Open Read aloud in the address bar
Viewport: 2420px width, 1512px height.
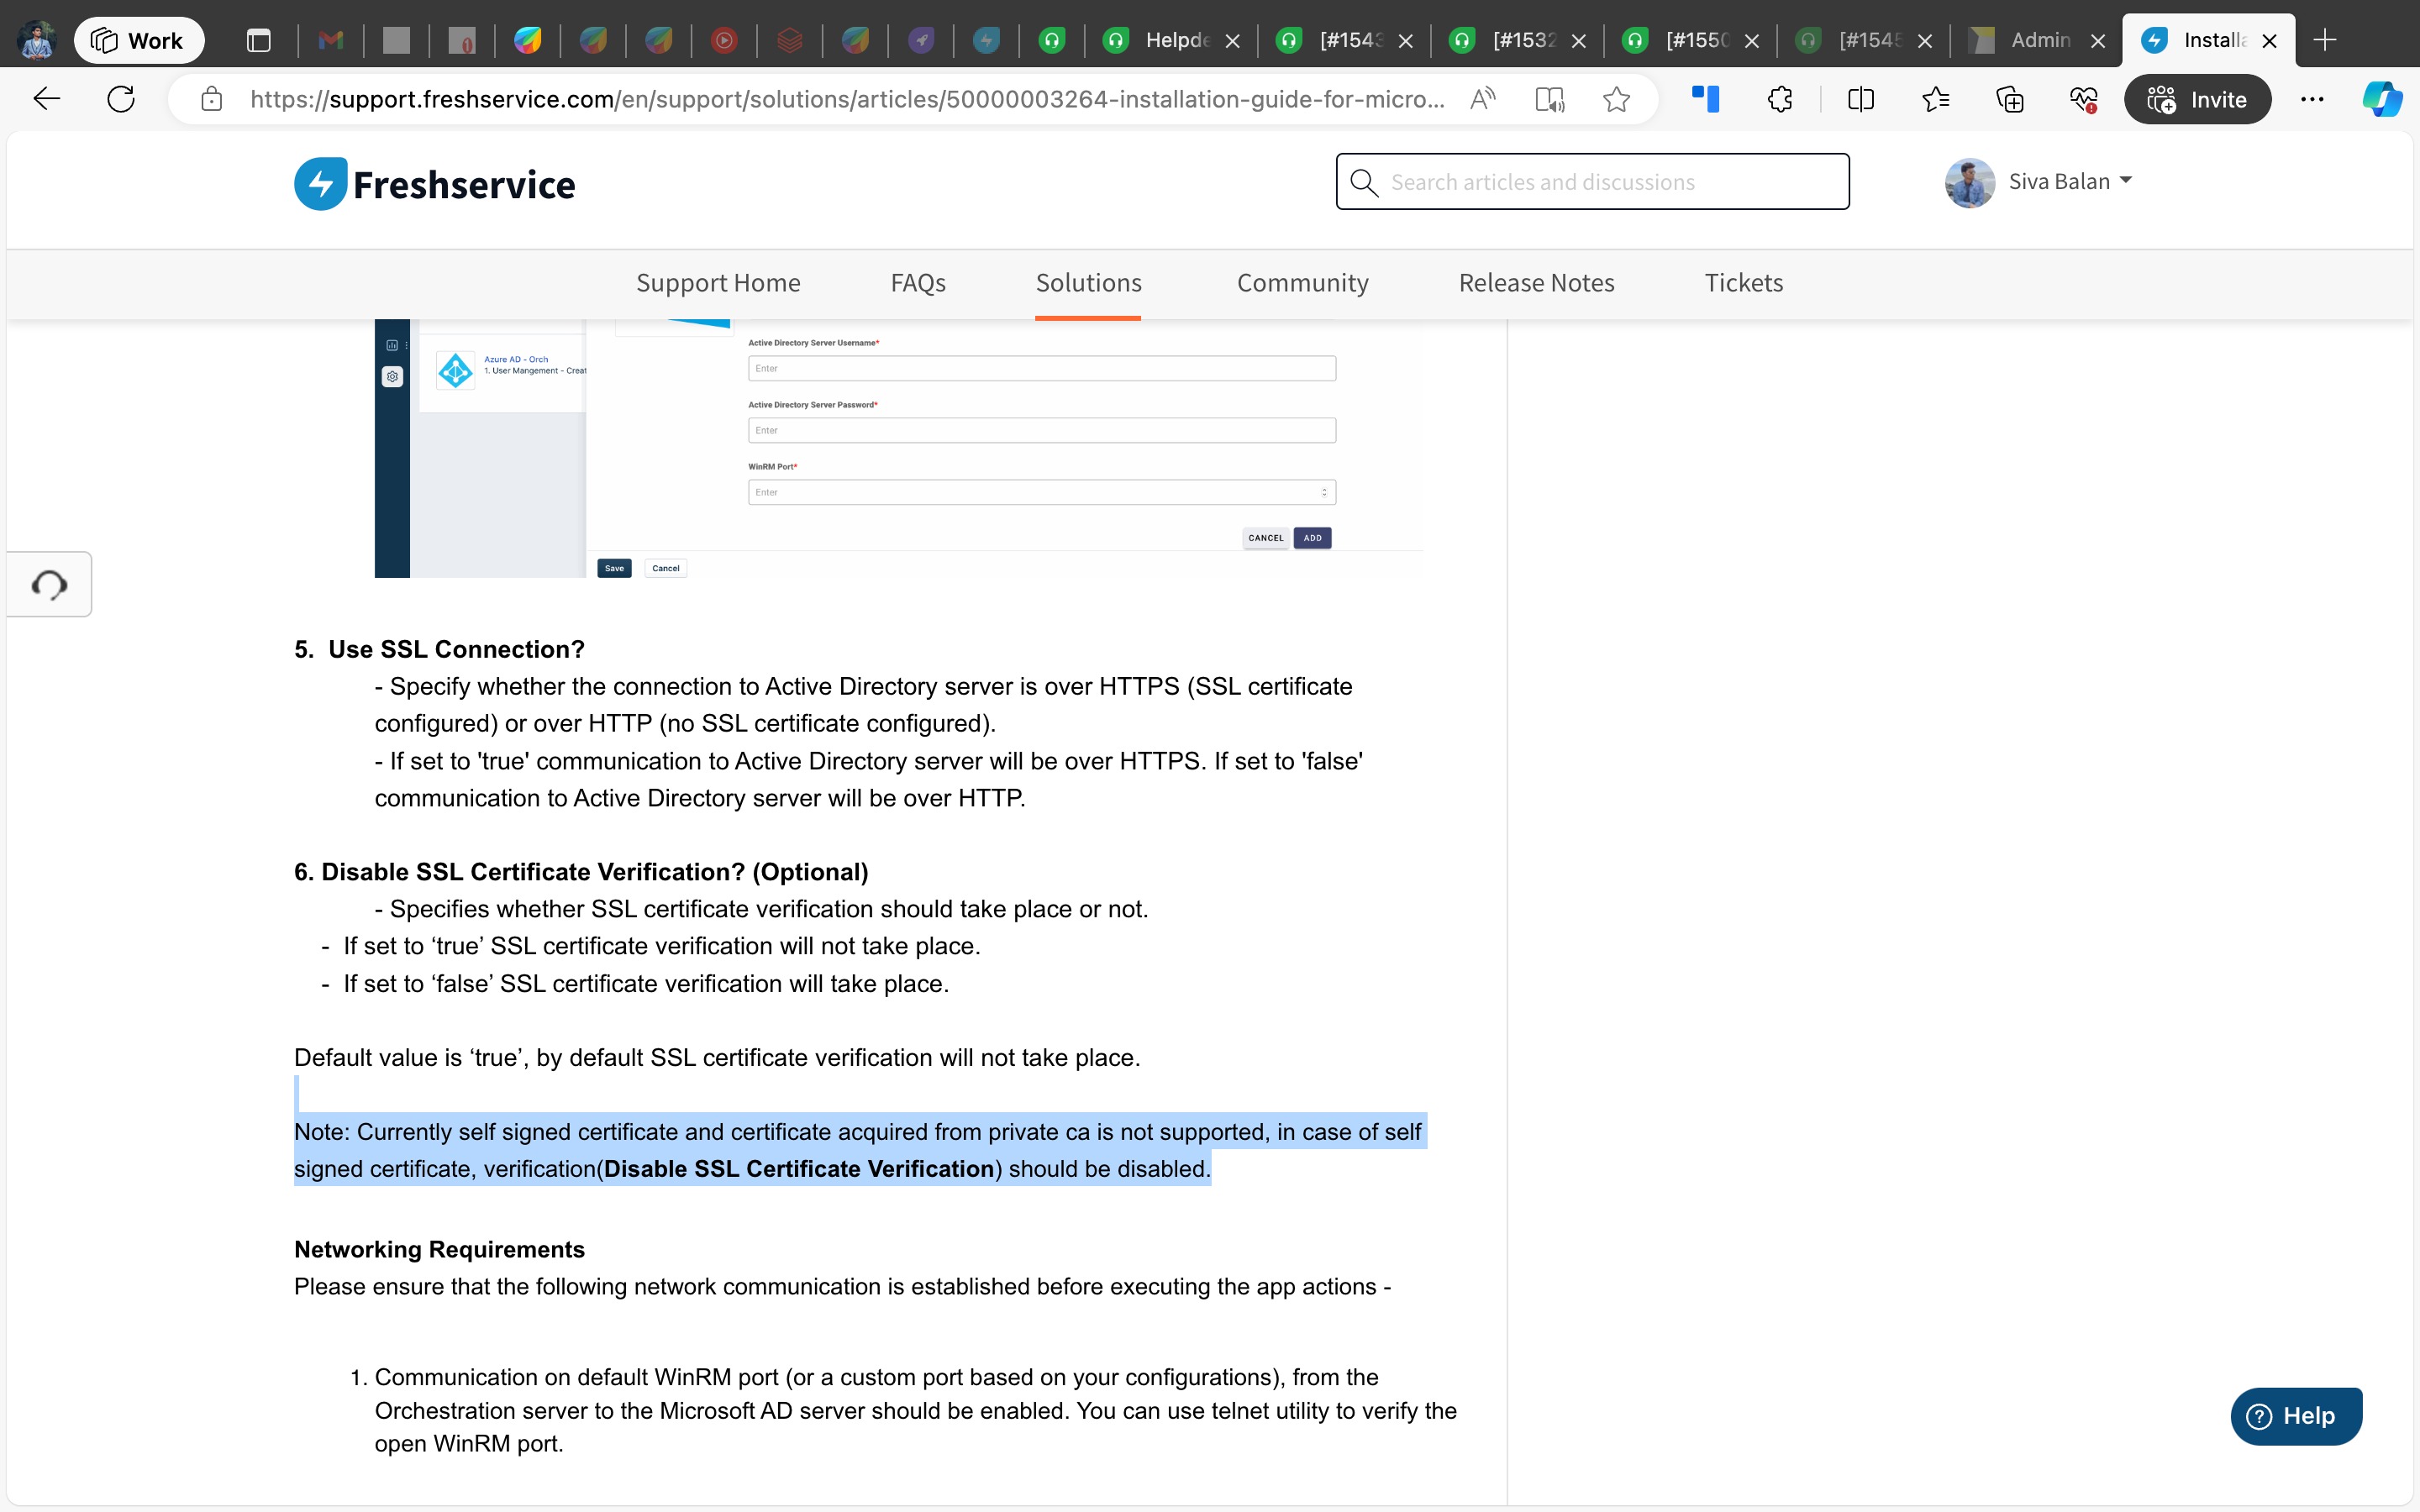point(1483,99)
